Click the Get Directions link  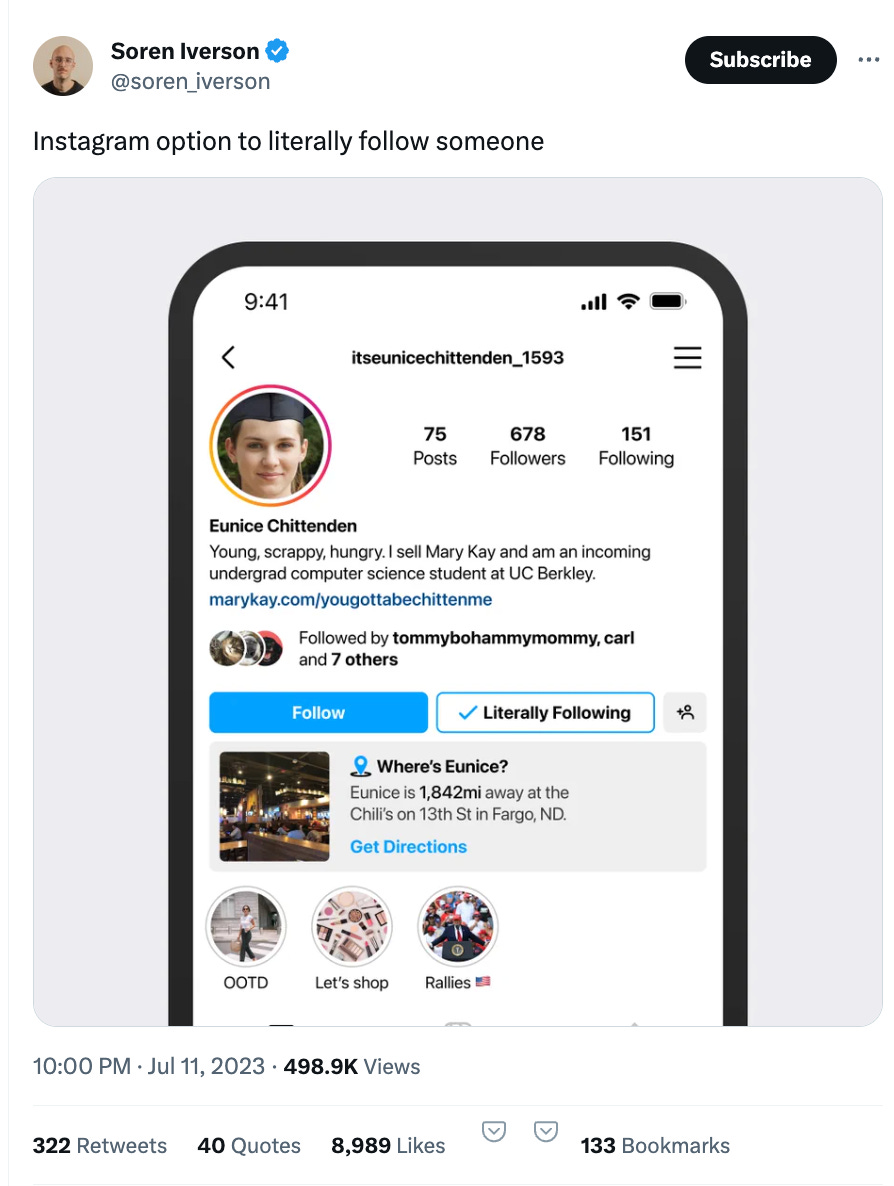point(408,847)
